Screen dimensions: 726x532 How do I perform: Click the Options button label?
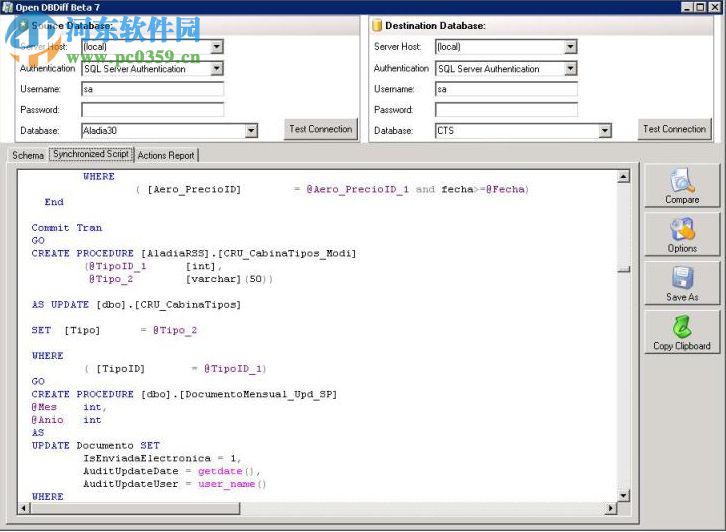(682, 248)
